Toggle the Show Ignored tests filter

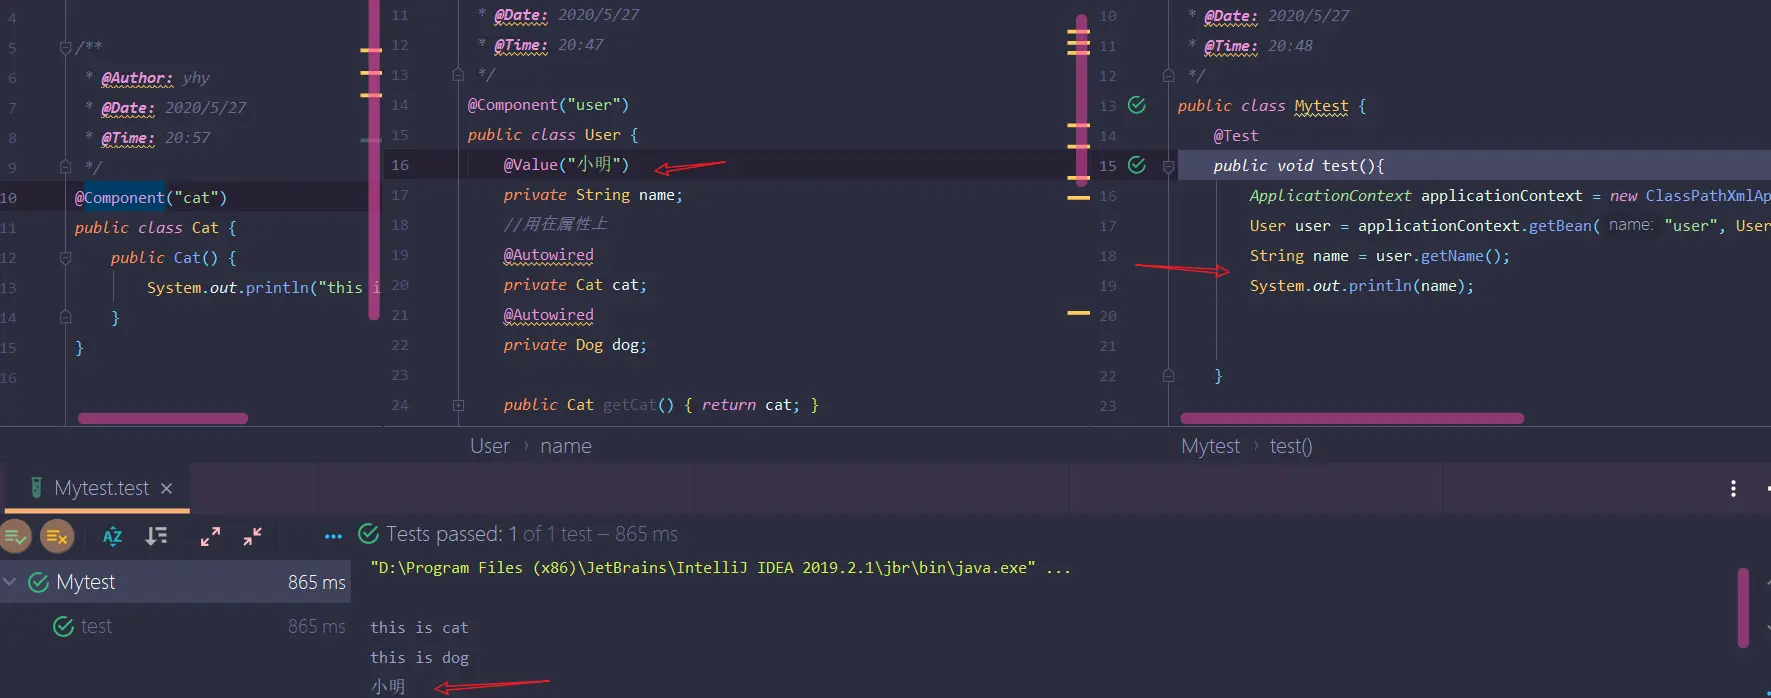[x=57, y=537]
